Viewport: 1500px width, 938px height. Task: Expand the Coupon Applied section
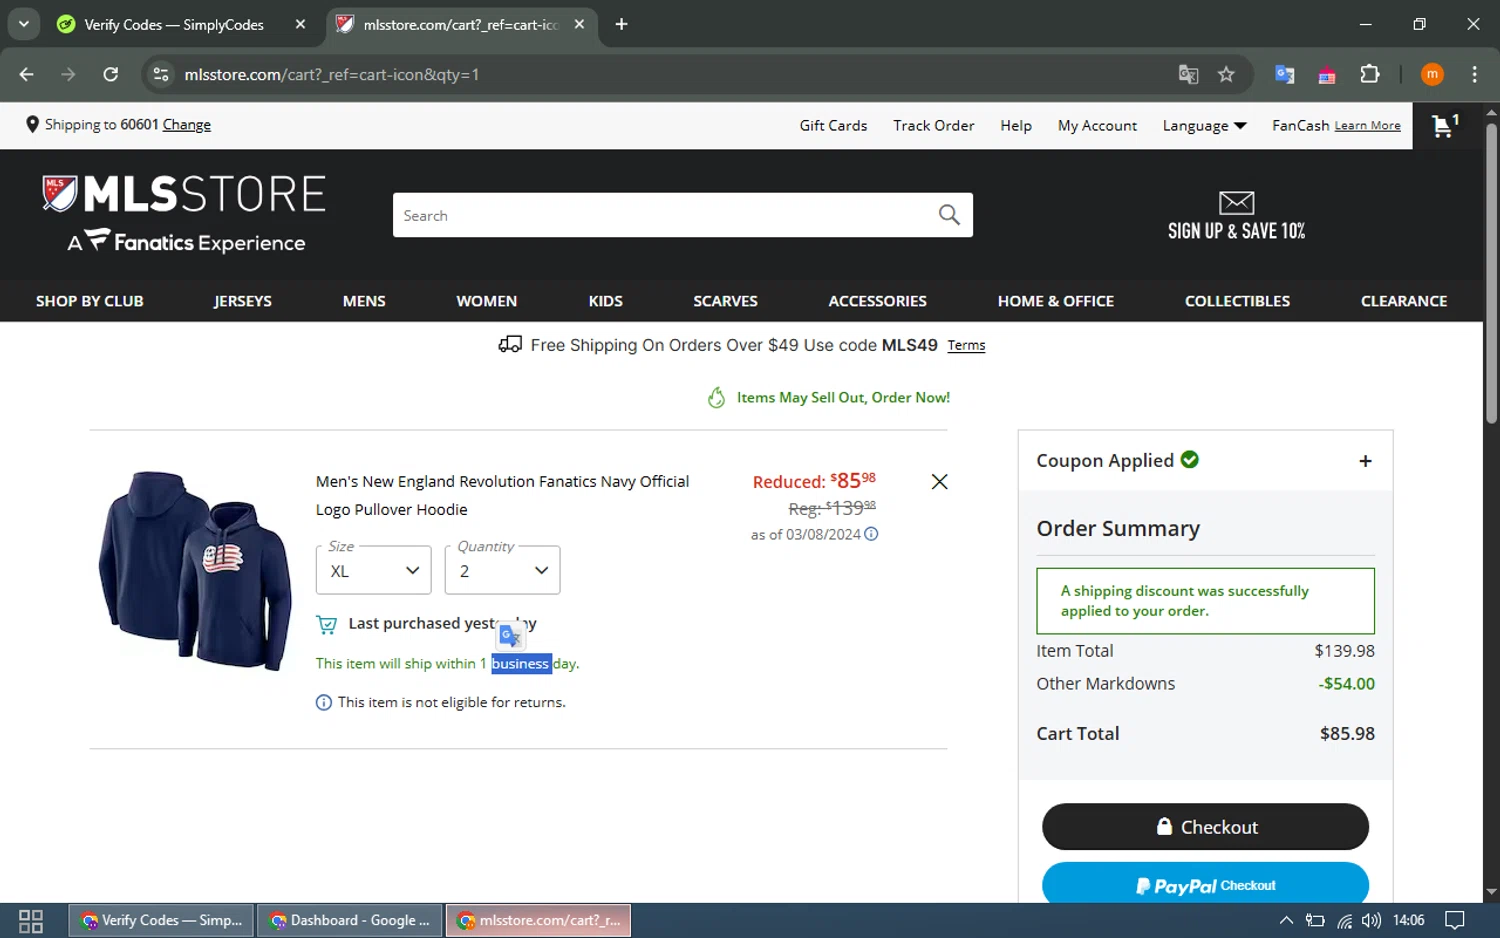pyautogui.click(x=1365, y=461)
